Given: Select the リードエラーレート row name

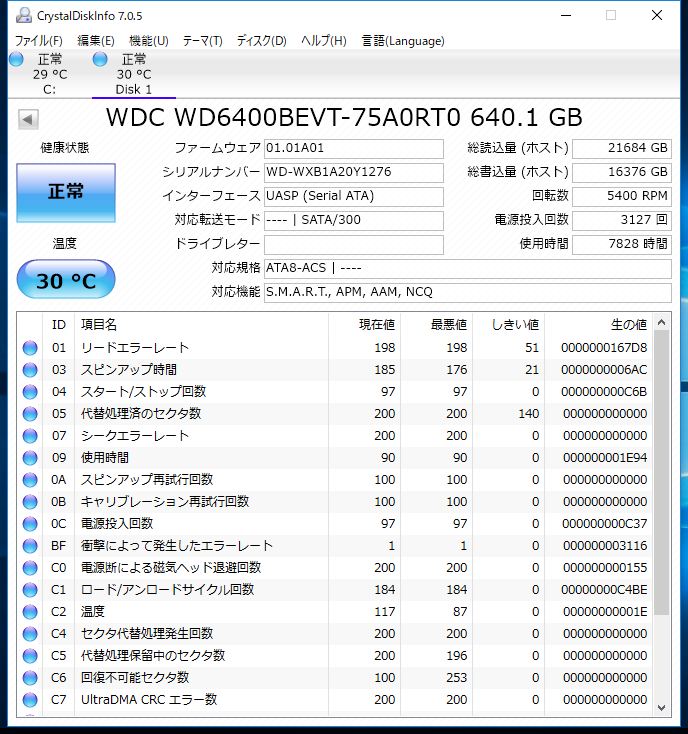Looking at the screenshot, I should 135,348.
